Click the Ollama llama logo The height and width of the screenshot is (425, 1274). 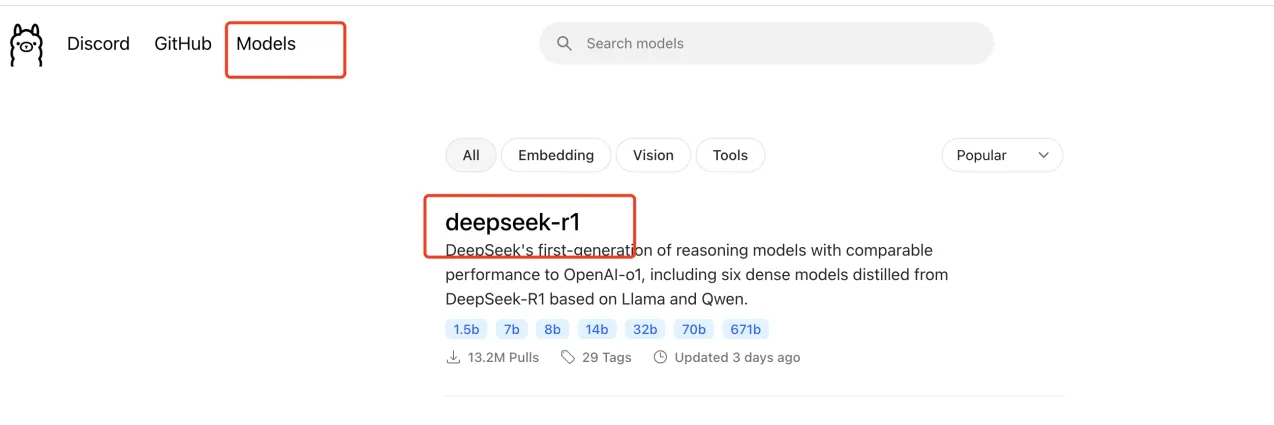point(26,46)
